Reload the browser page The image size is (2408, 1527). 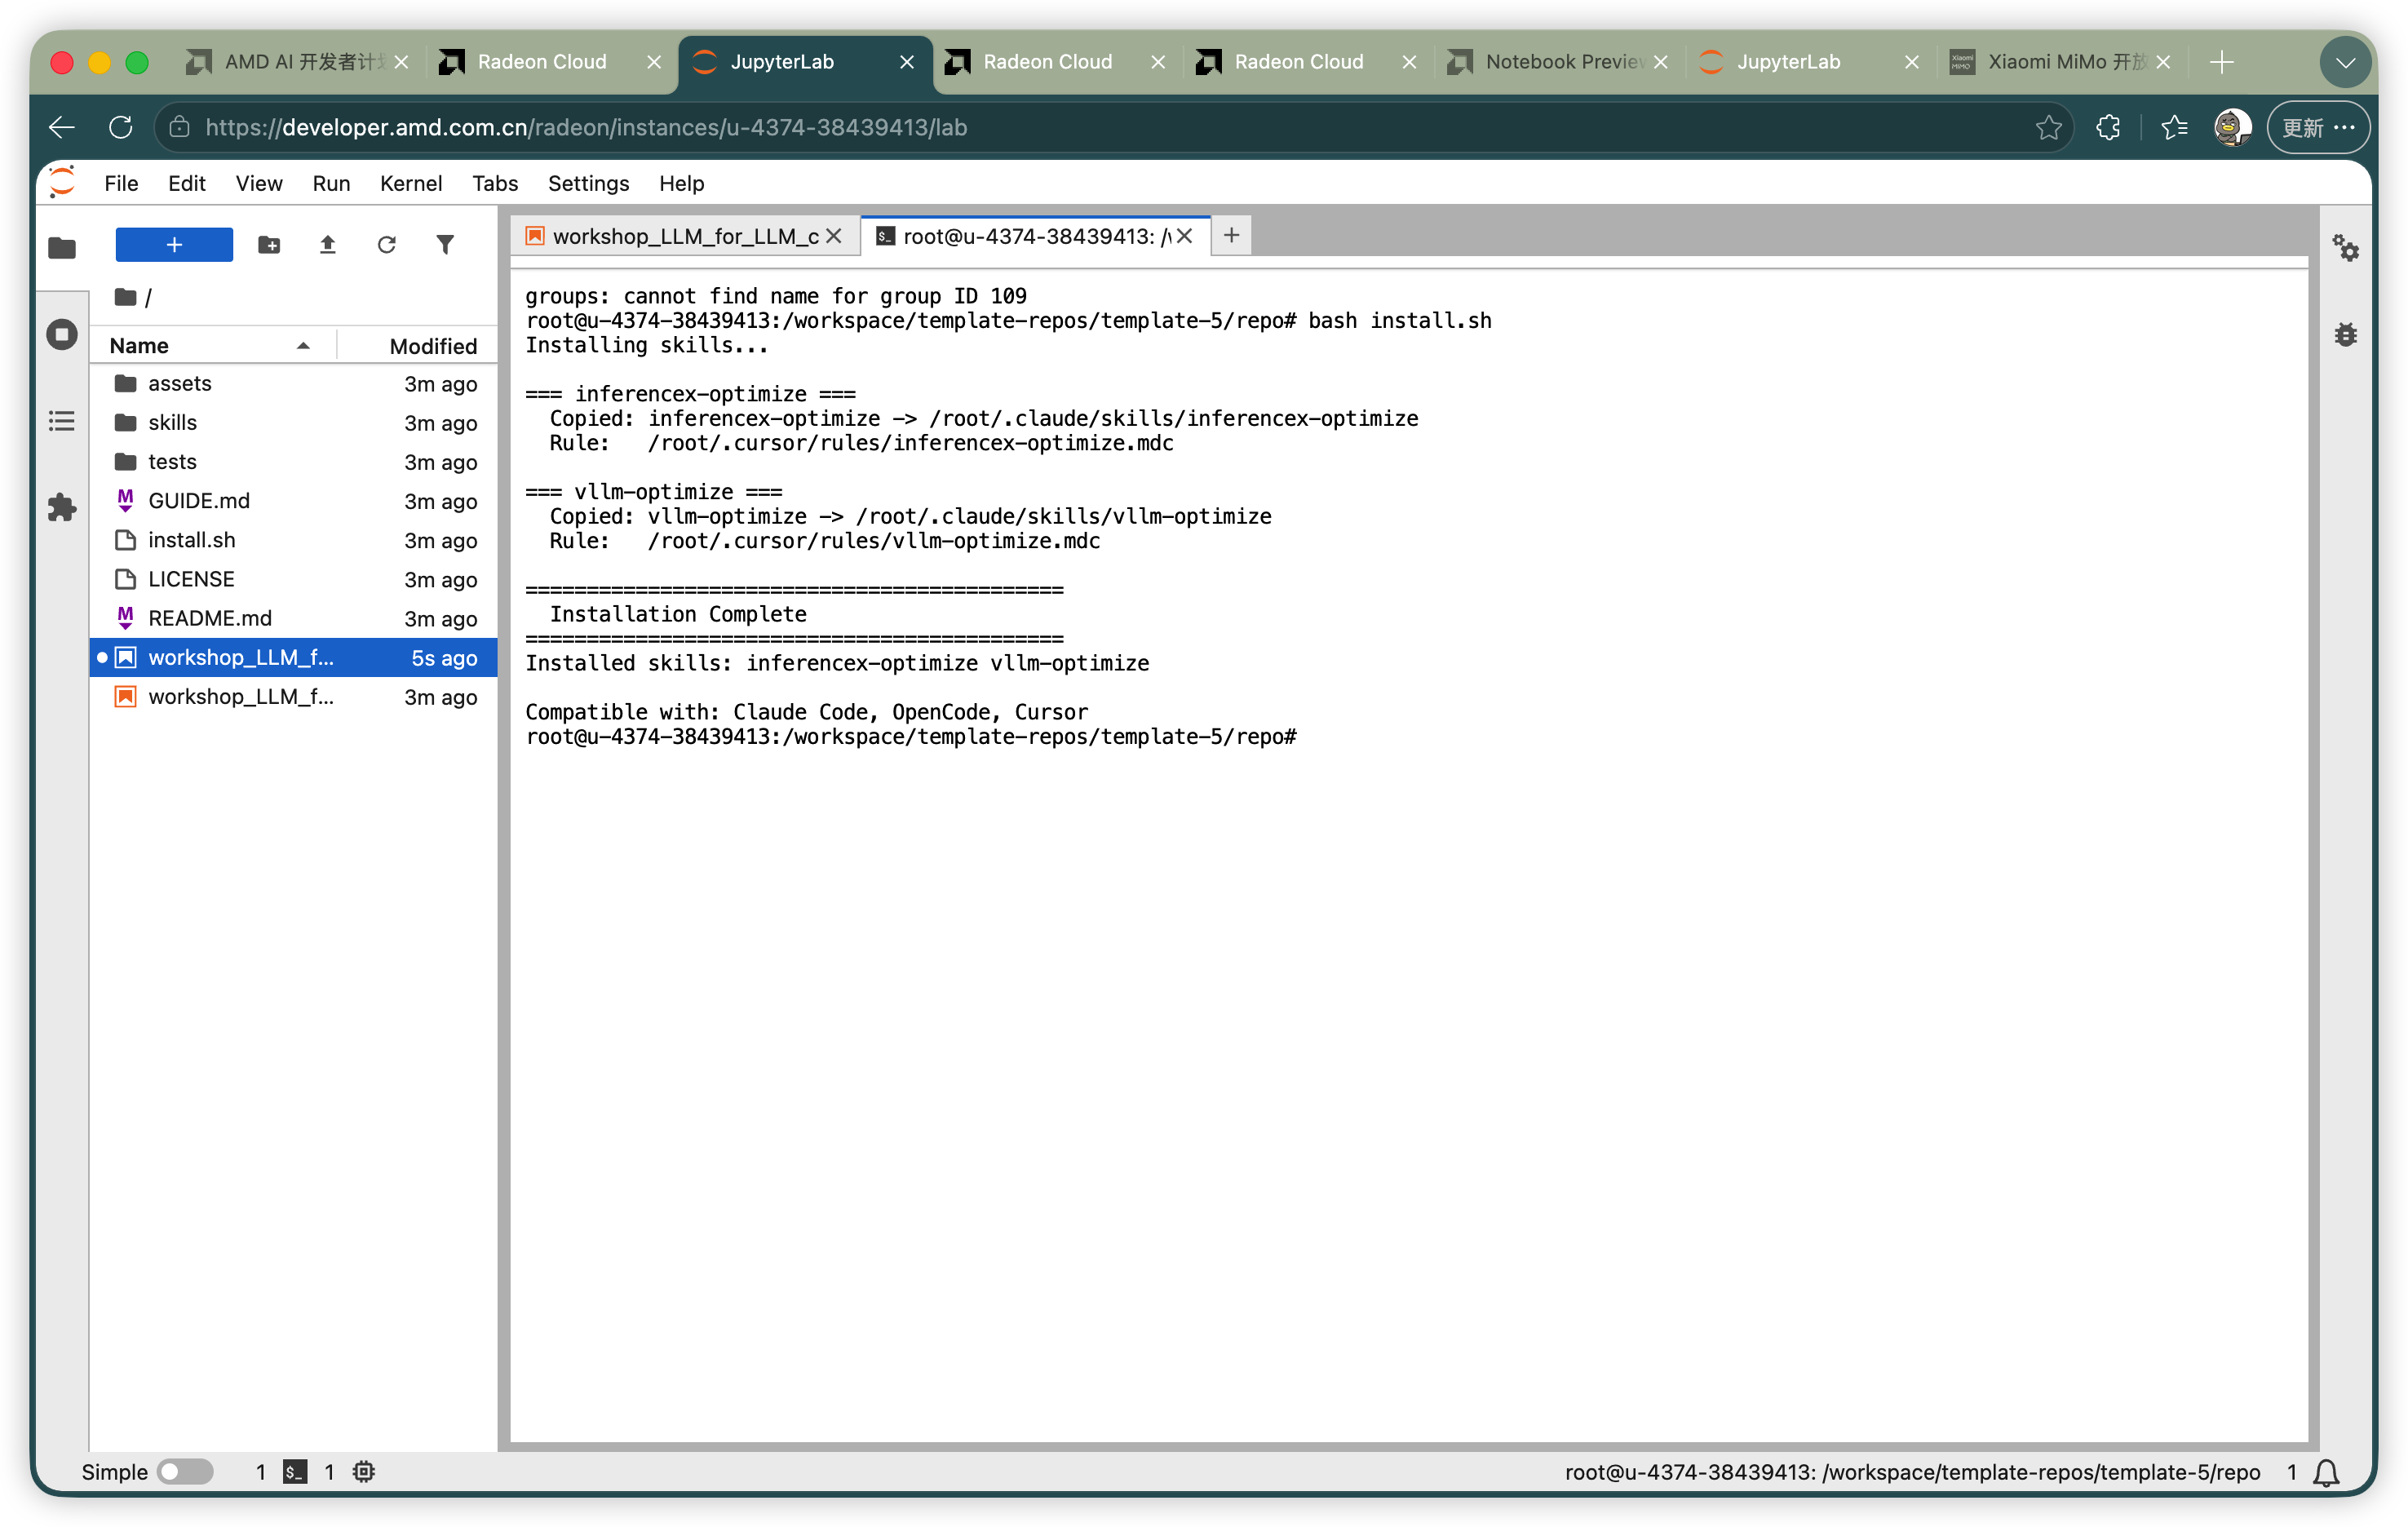point(120,127)
